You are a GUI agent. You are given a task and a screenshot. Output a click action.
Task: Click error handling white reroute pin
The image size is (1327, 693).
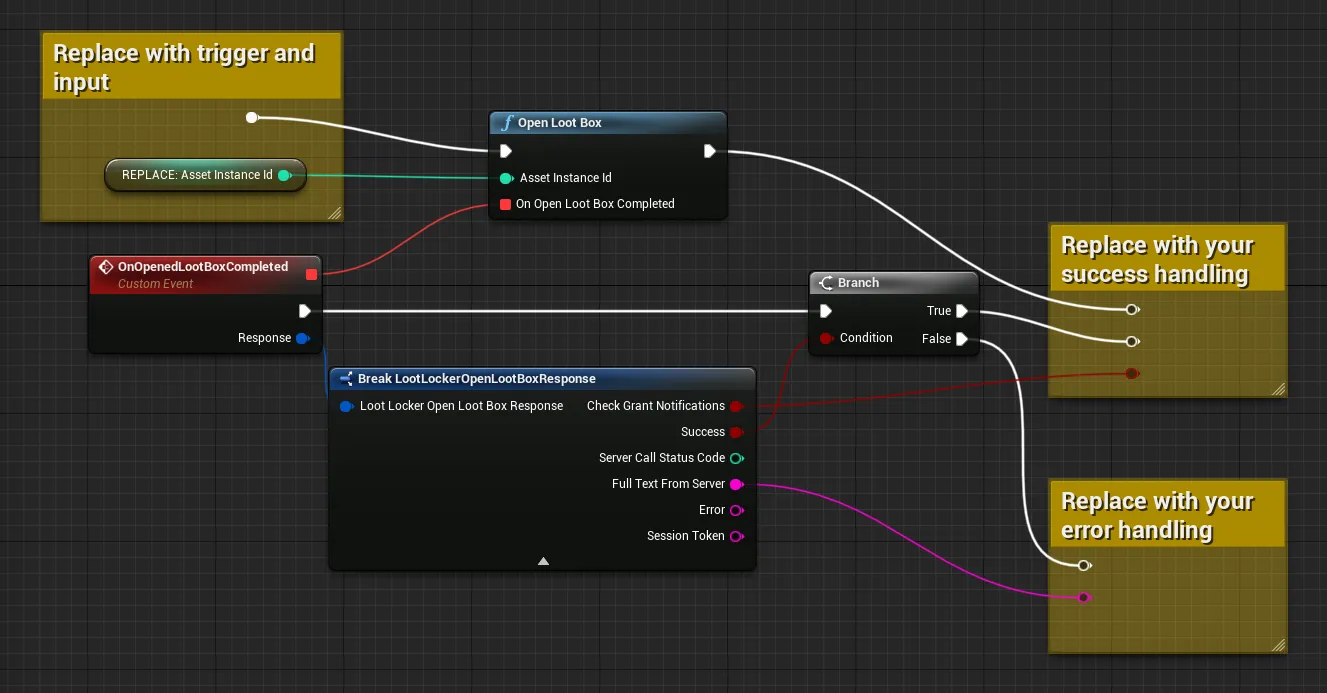1084,565
